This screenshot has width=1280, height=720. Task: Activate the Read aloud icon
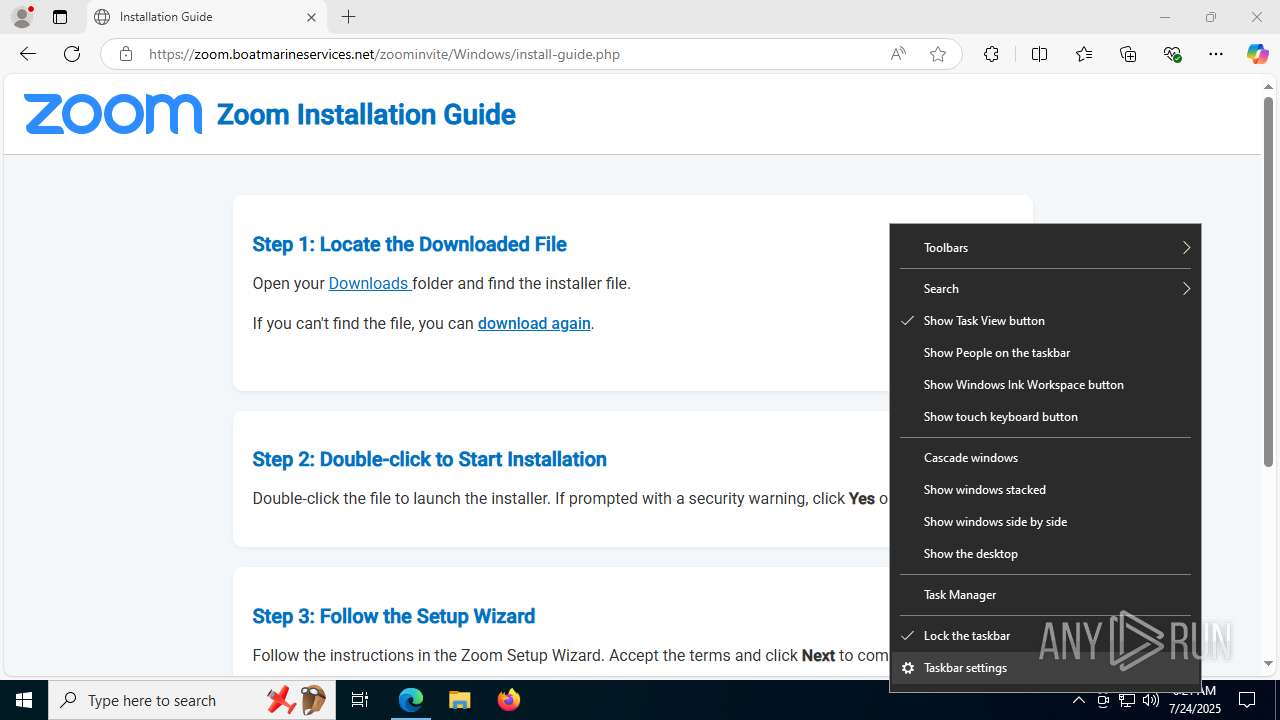pyautogui.click(x=898, y=54)
